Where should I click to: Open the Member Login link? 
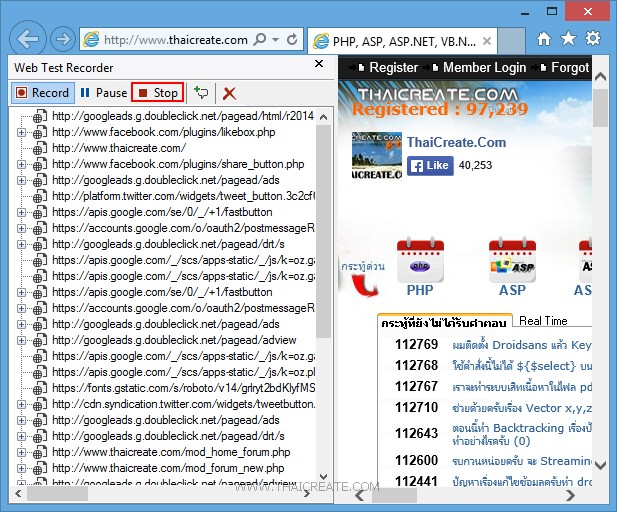pos(484,68)
